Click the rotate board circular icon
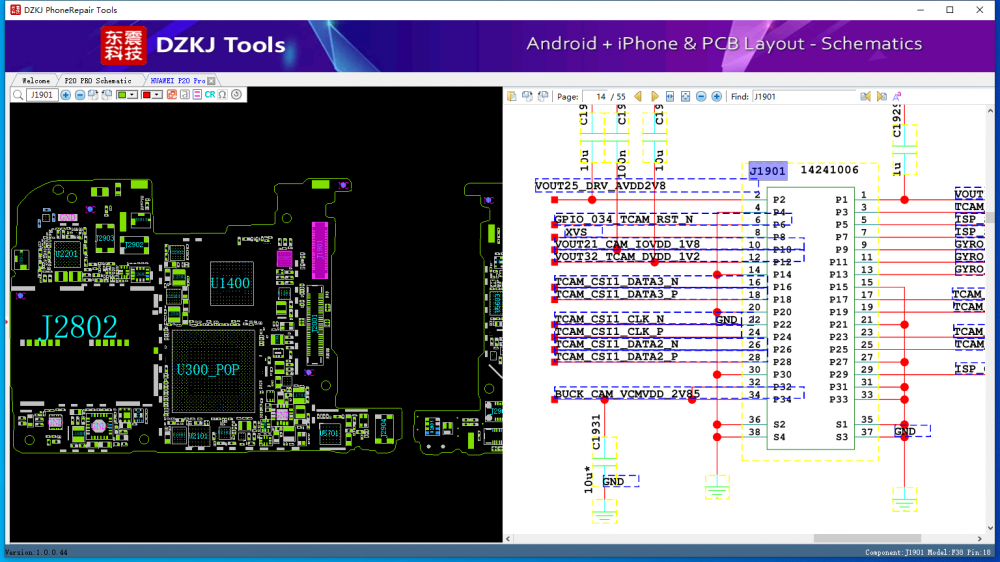This screenshot has width=1000, height=562. (x=236, y=95)
